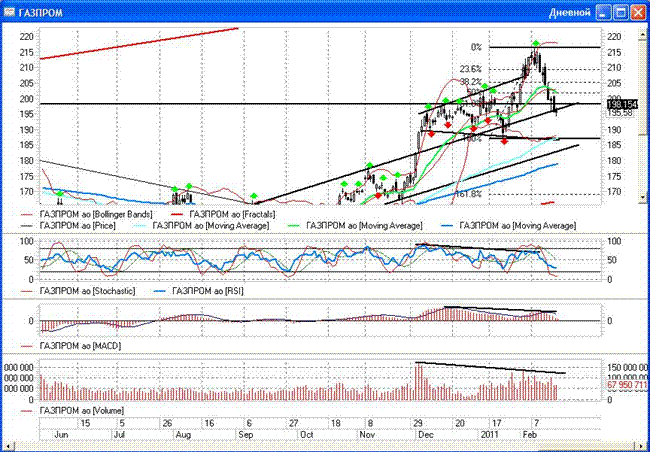Click the 38.2% Fibonacci level label
This screenshot has width=650, height=452.
(x=472, y=81)
